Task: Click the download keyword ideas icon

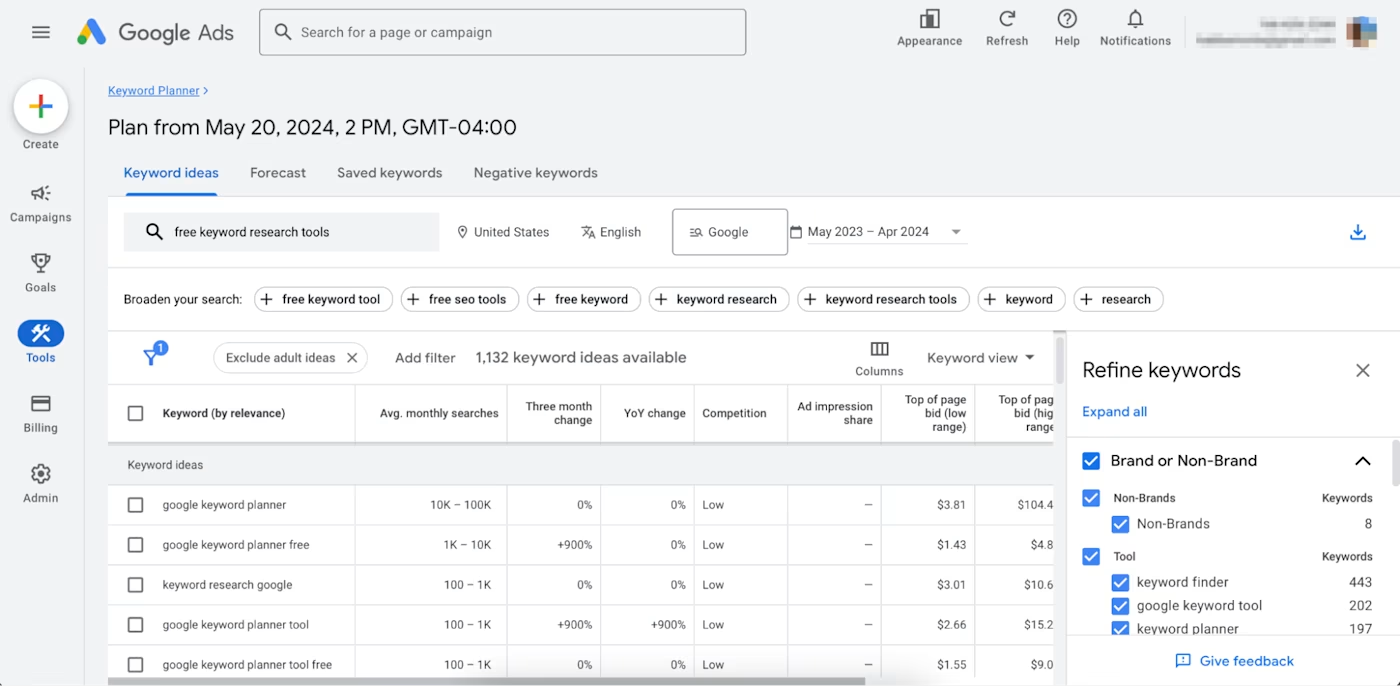Action: coord(1357,232)
